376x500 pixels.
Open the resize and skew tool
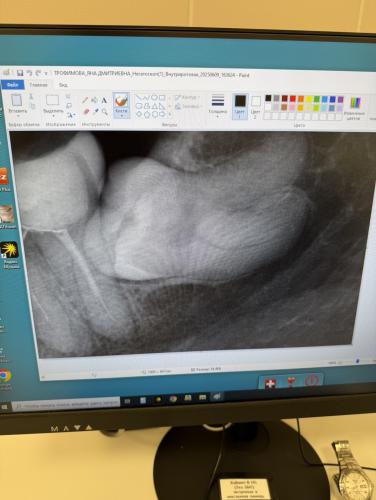click(69, 106)
